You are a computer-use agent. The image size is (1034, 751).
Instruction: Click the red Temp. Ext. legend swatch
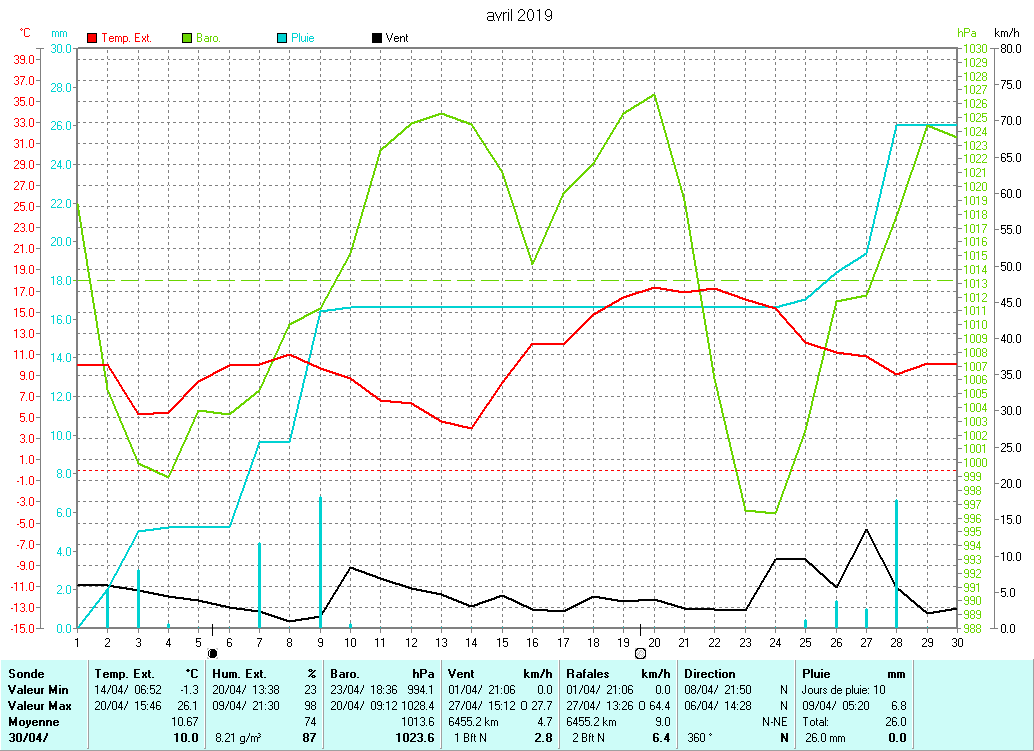coord(93,38)
